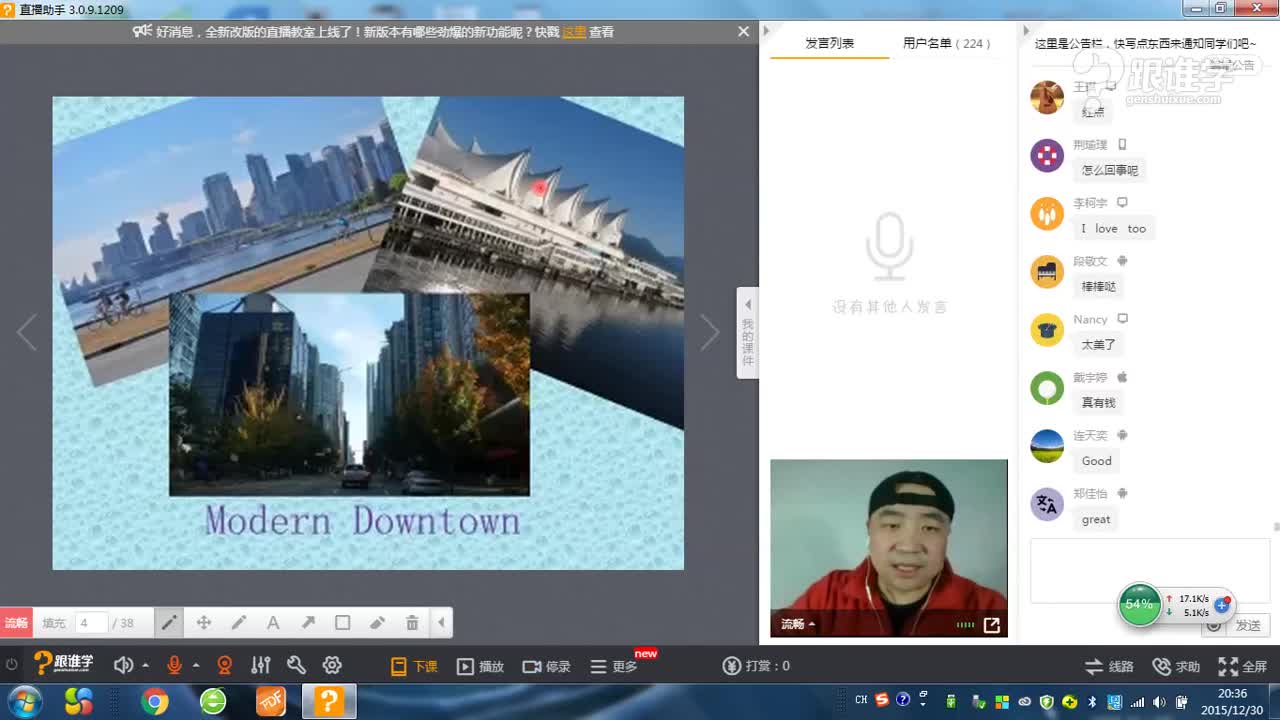Image resolution: width=1280 pixels, height=720 pixels.
Task: Toggle the speaker volume icon
Action: click(123, 666)
